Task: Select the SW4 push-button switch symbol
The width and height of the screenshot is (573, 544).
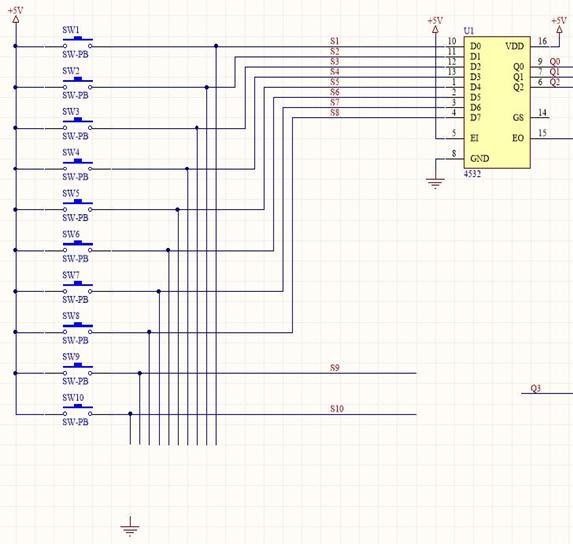Action: (77, 165)
